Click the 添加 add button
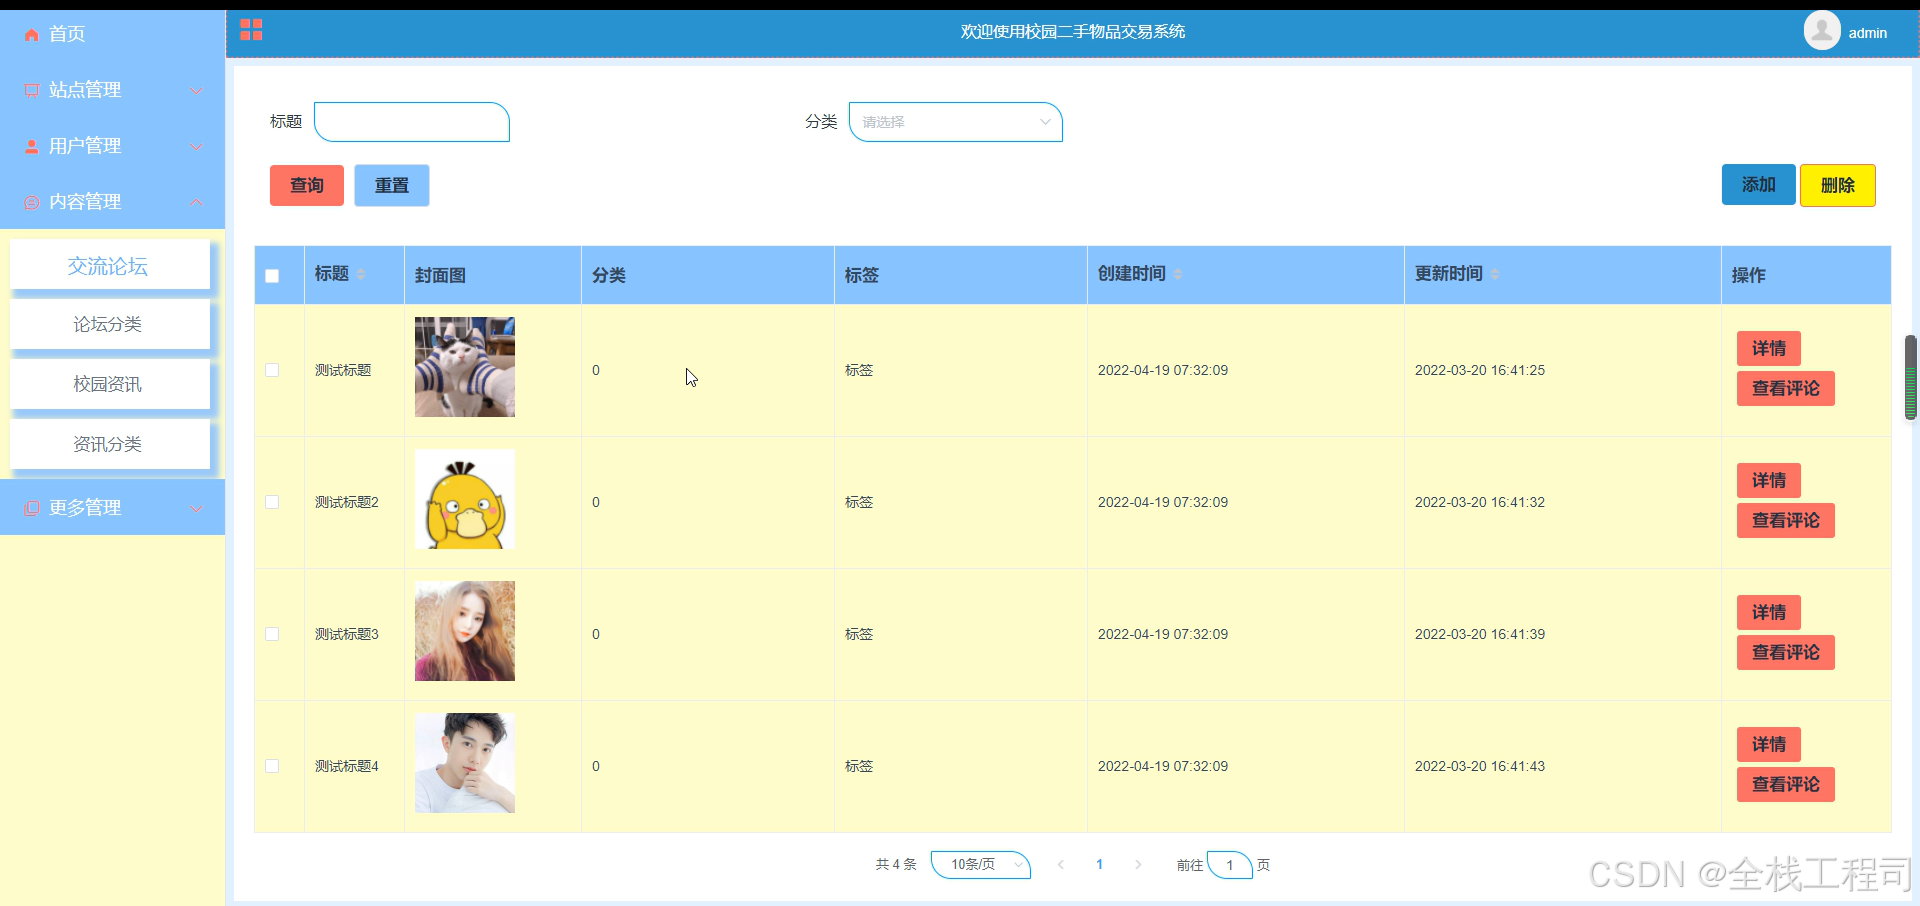 1758,185
